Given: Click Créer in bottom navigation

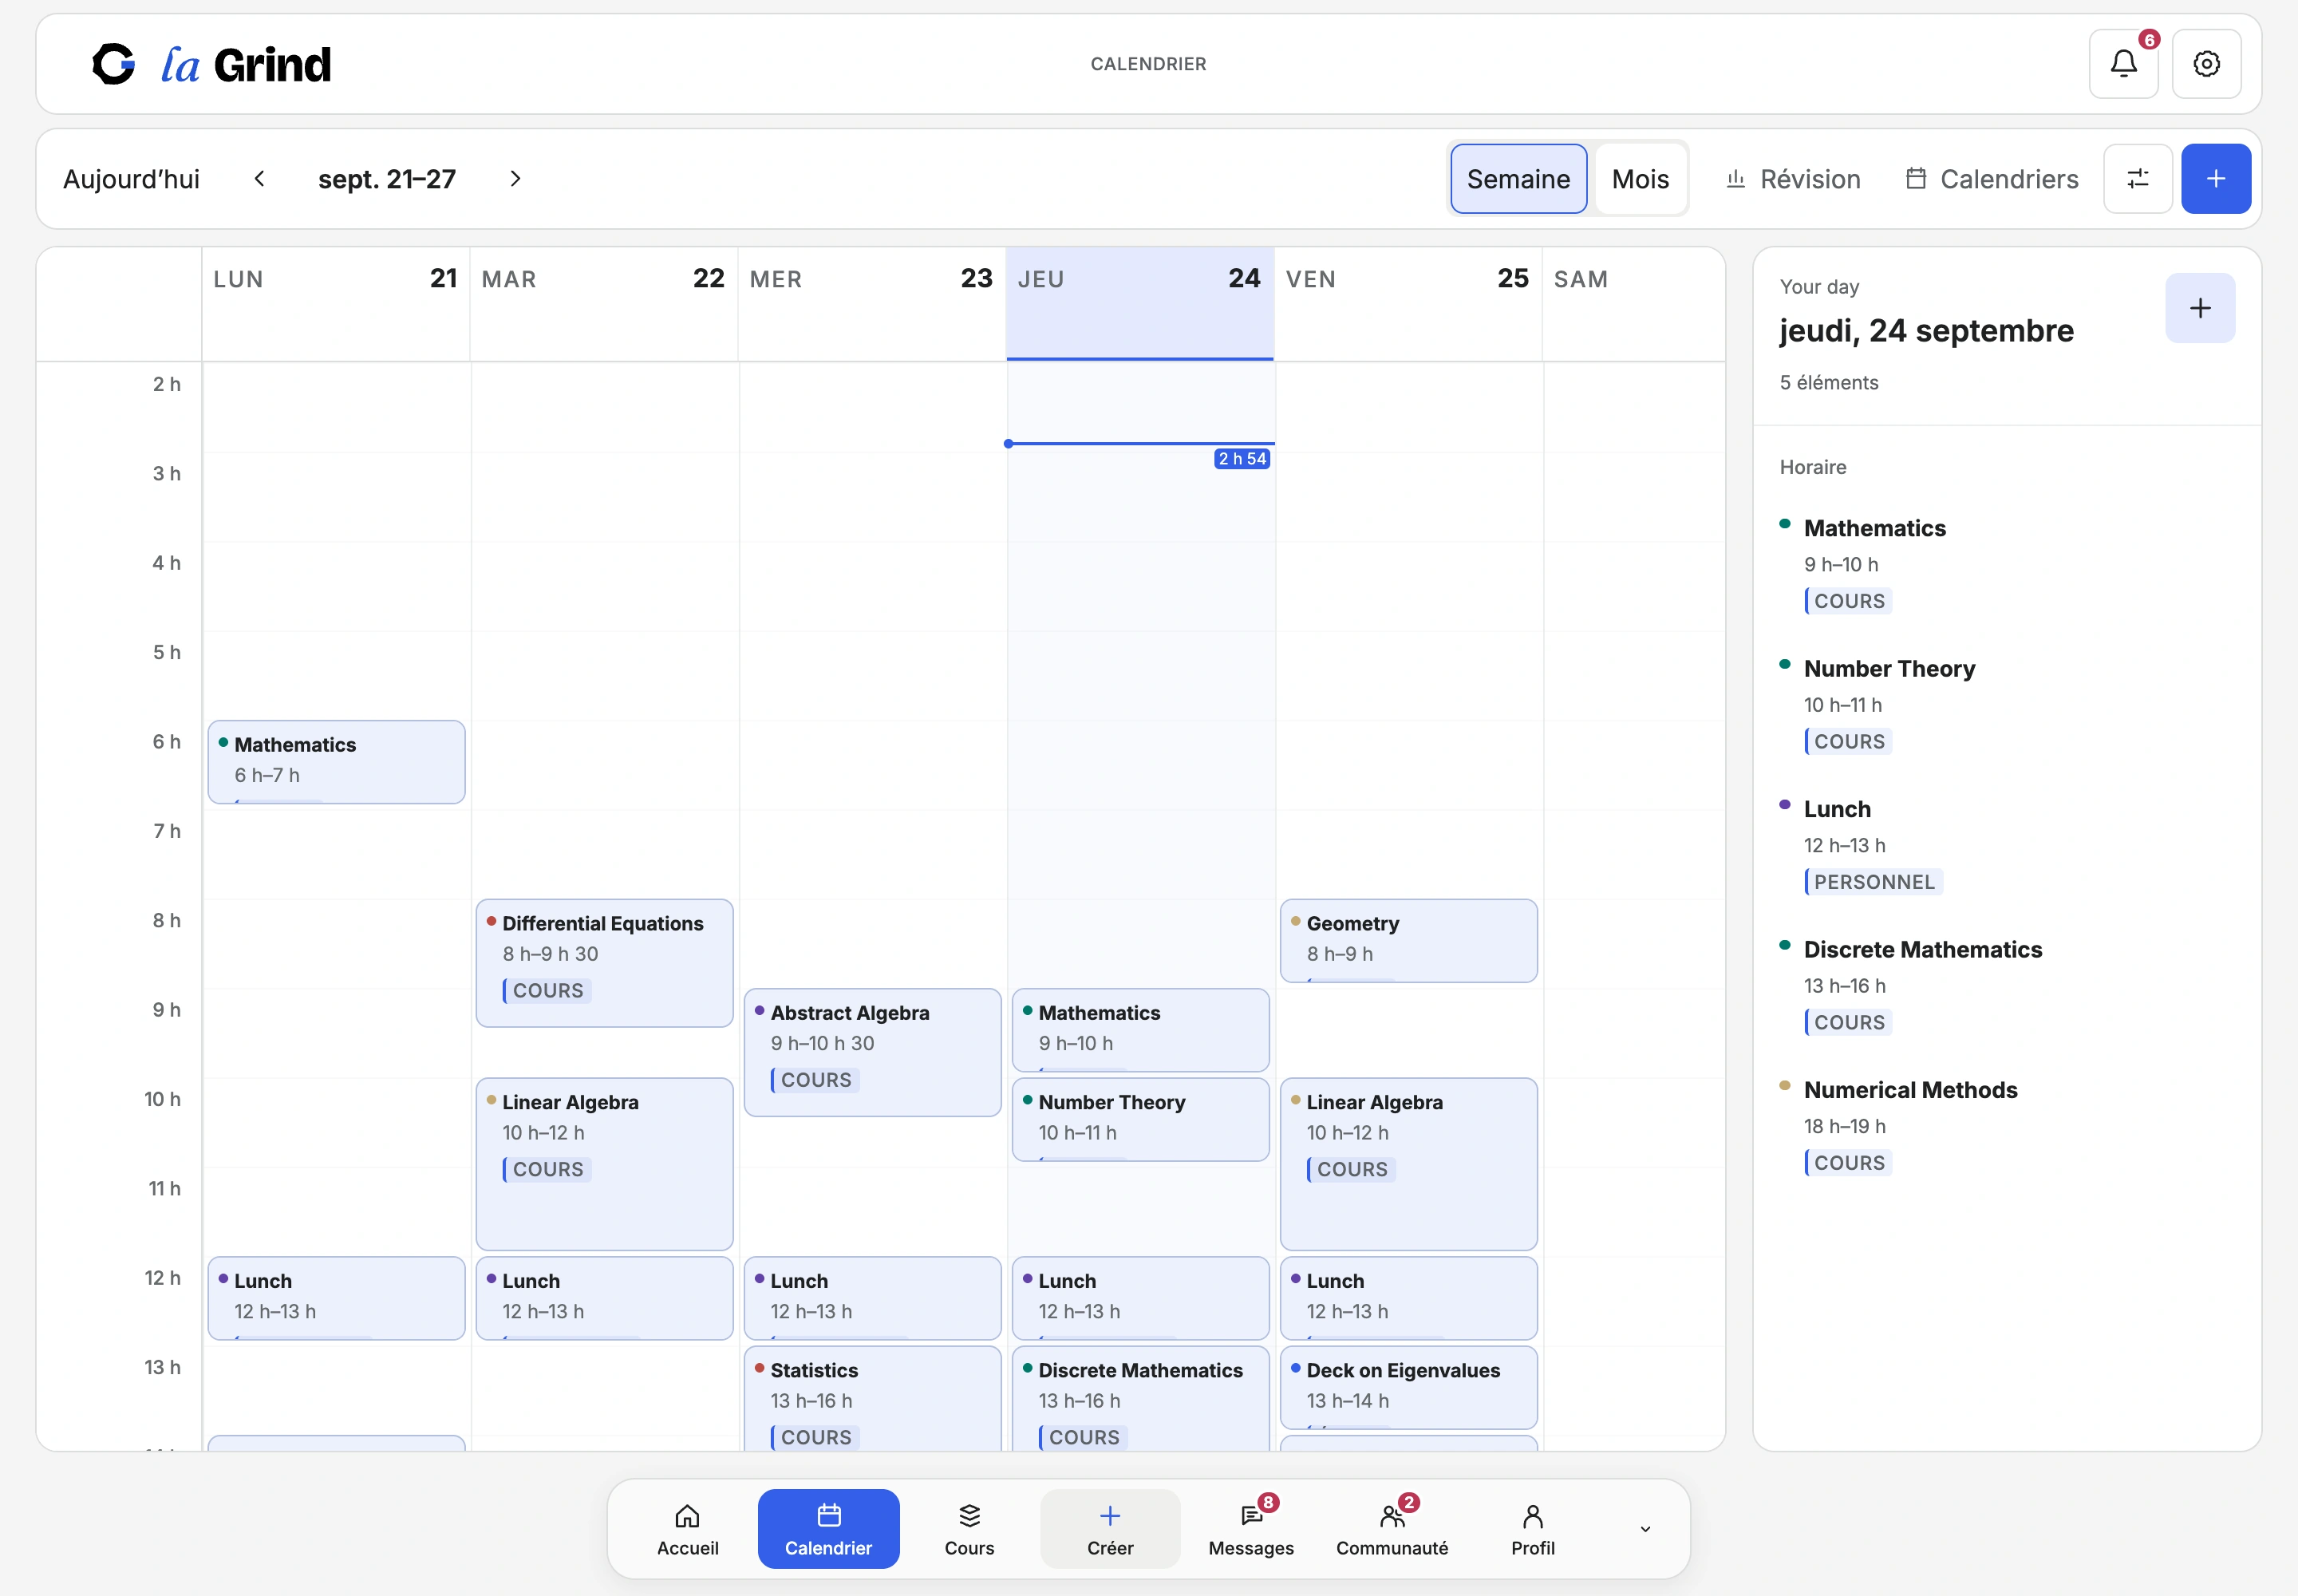Looking at the screenshot, I should point(1110,1530).
